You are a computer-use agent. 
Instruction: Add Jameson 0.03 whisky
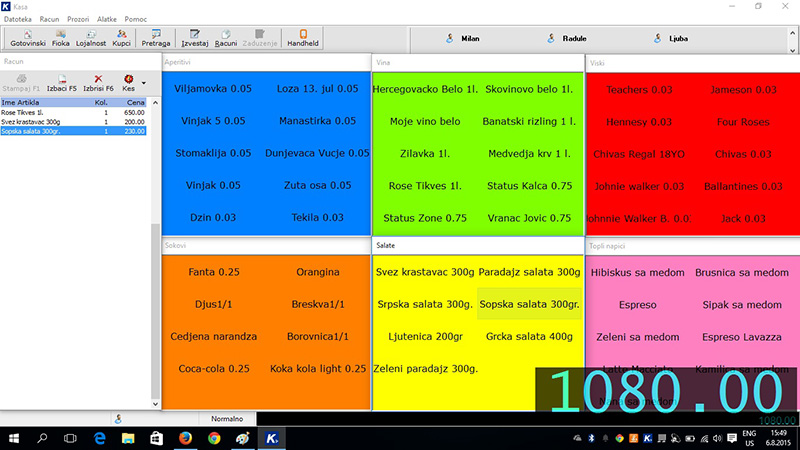[743, 90]
